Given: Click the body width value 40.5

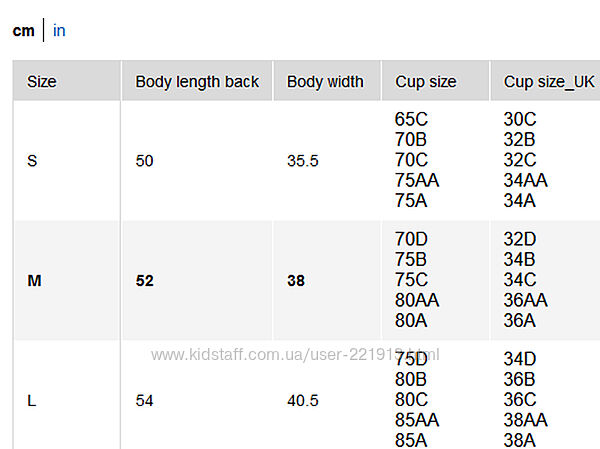Looking at the screenshot, I should click(x=303, y=400).
